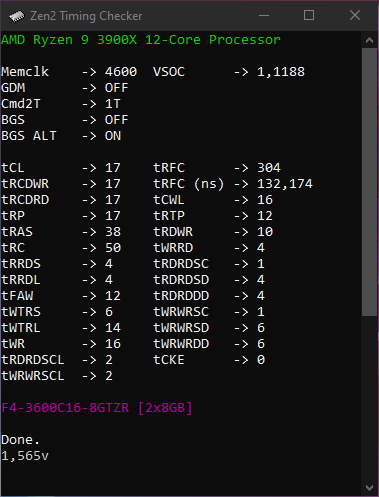Image resolution: width=379 pixels, height=497 pixels.
Task: Click the Zen2 Timing Checker title bar icon
Action: 17,16
